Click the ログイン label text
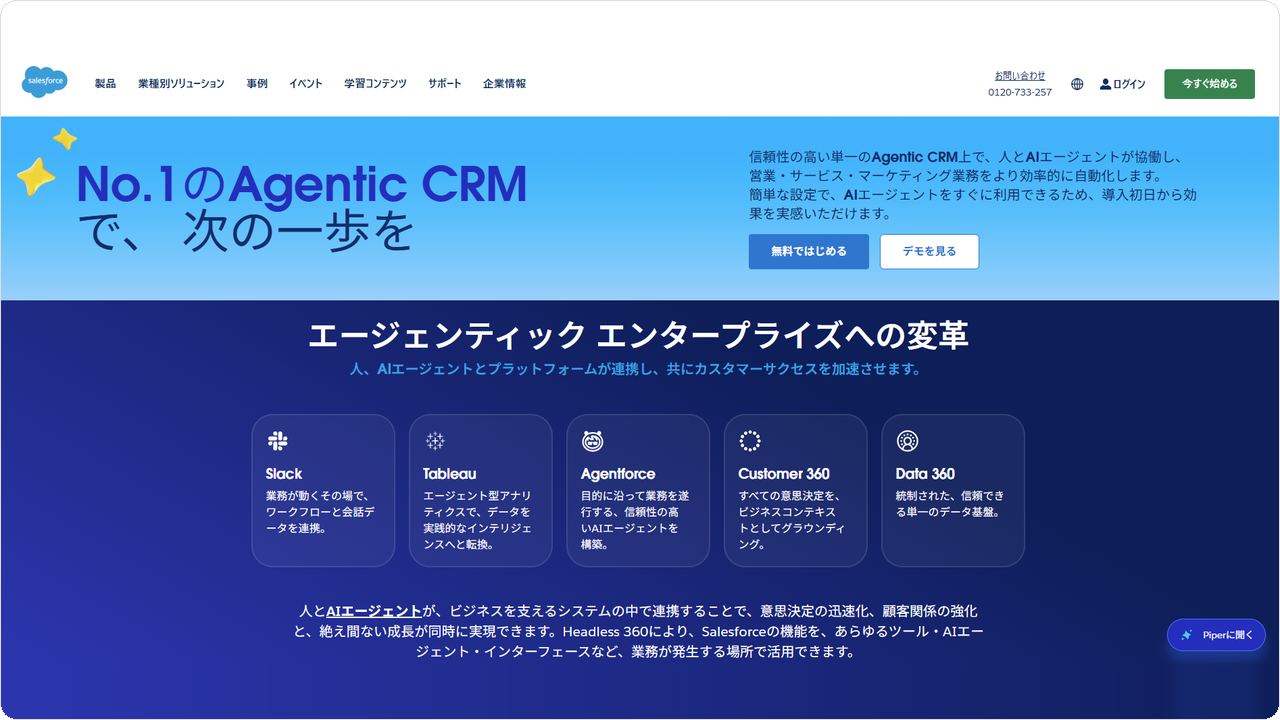1280x720 pixels. [1129, 84]
